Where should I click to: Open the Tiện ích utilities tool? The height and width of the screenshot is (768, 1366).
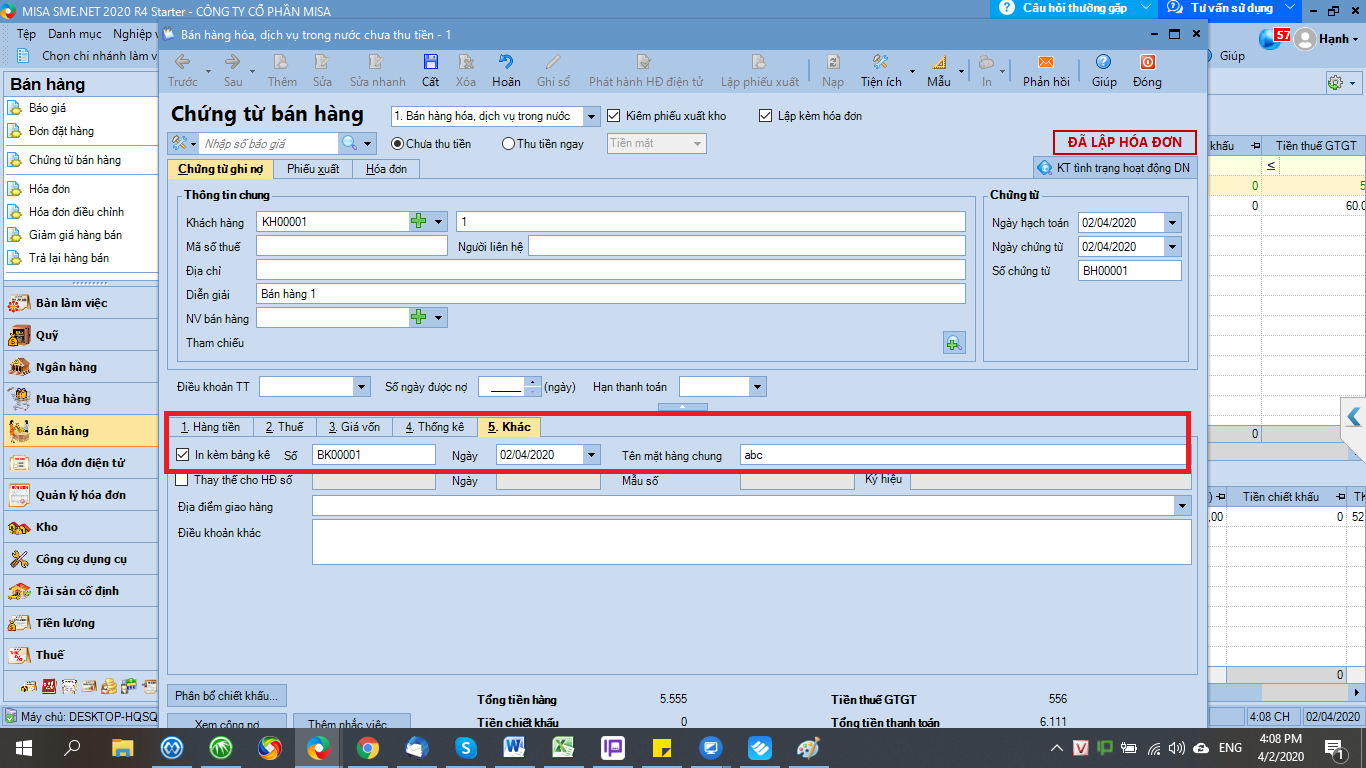880,70
